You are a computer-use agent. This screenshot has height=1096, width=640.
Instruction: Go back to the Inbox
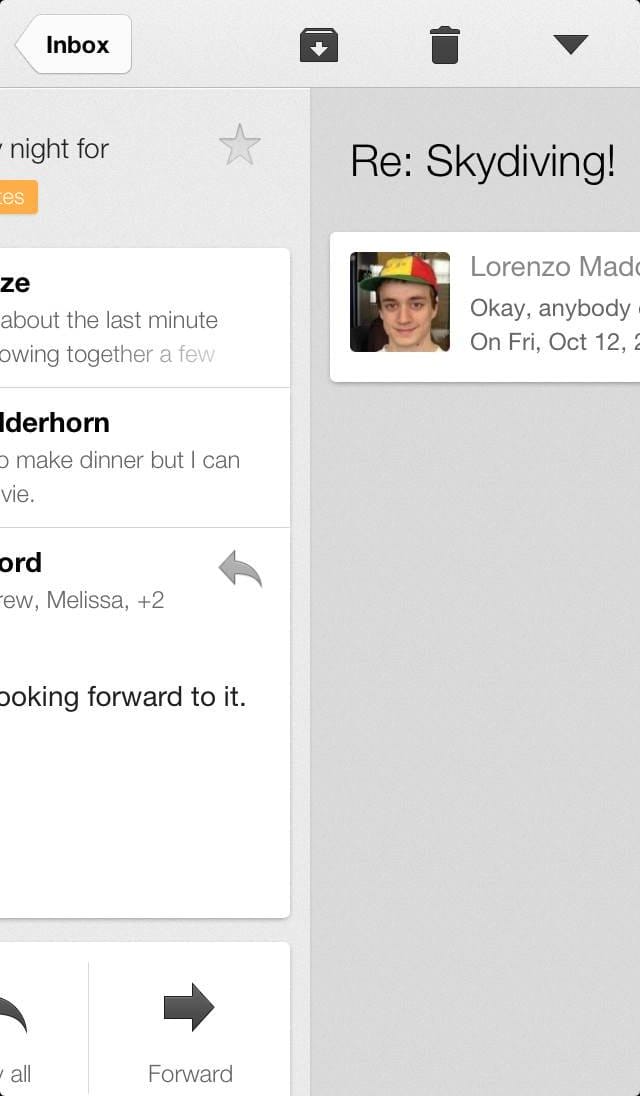coord(74,45)
